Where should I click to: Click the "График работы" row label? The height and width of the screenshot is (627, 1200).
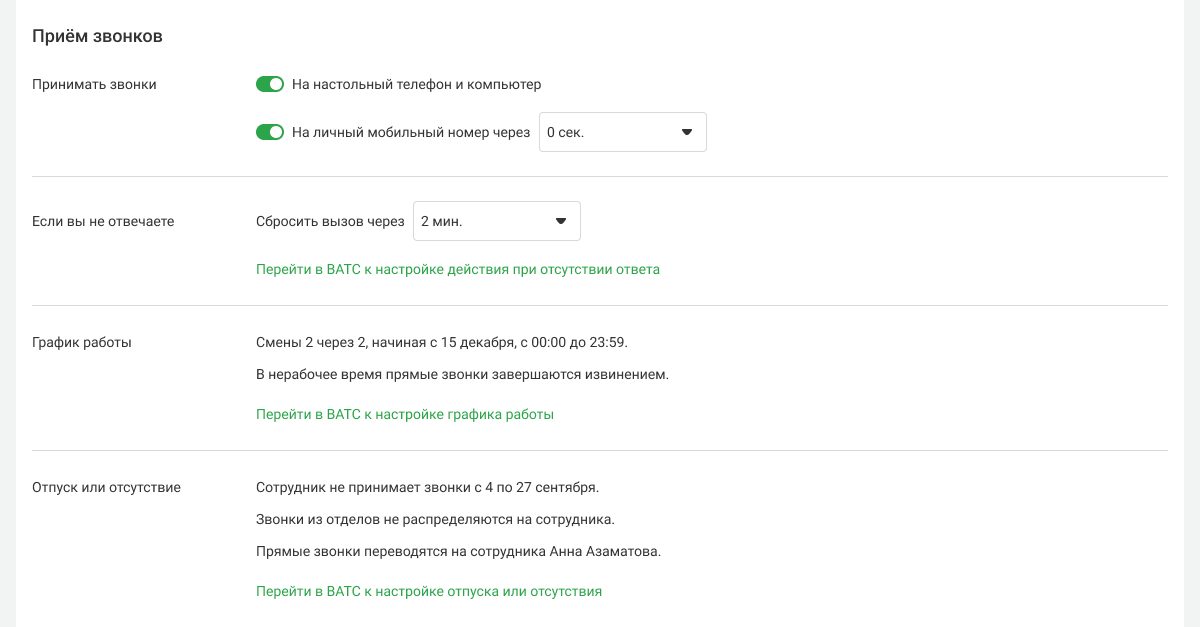pos(82,342)
